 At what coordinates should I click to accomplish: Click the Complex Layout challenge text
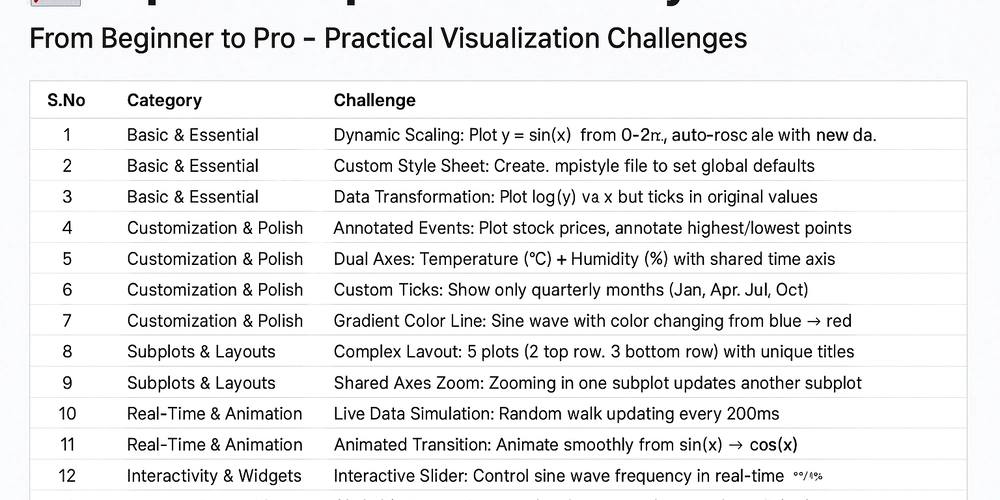tap(594, 351)
